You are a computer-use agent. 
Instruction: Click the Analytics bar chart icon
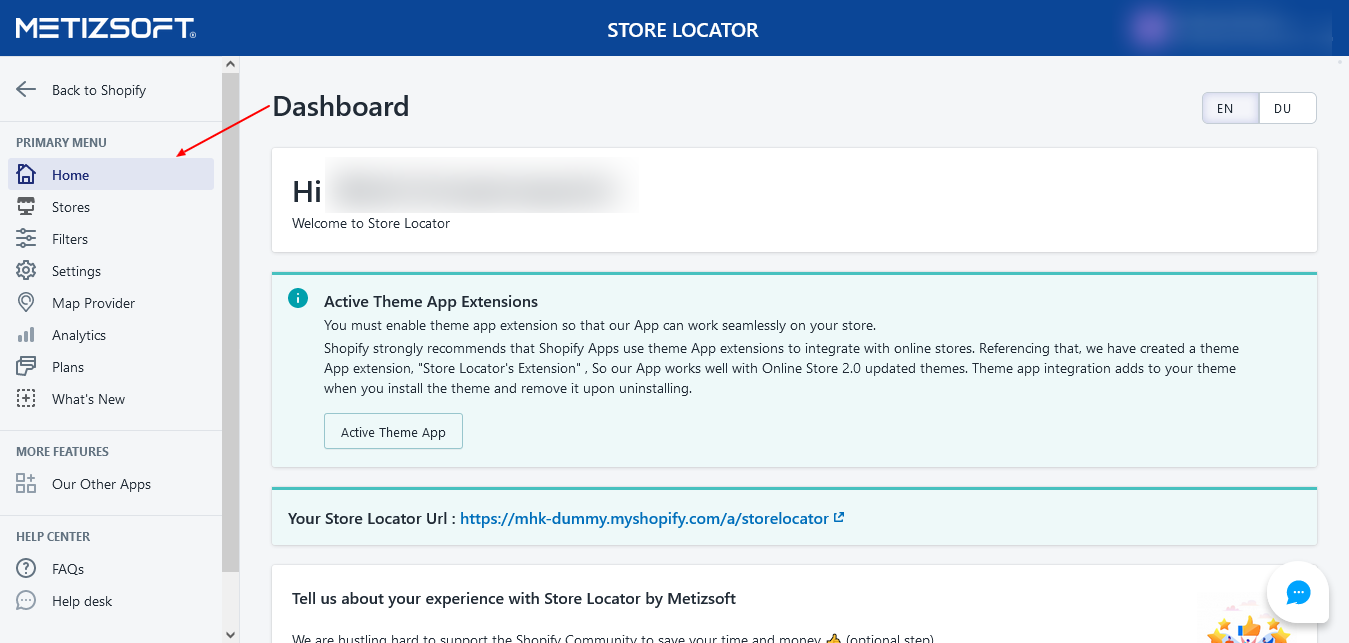point(26,335)
